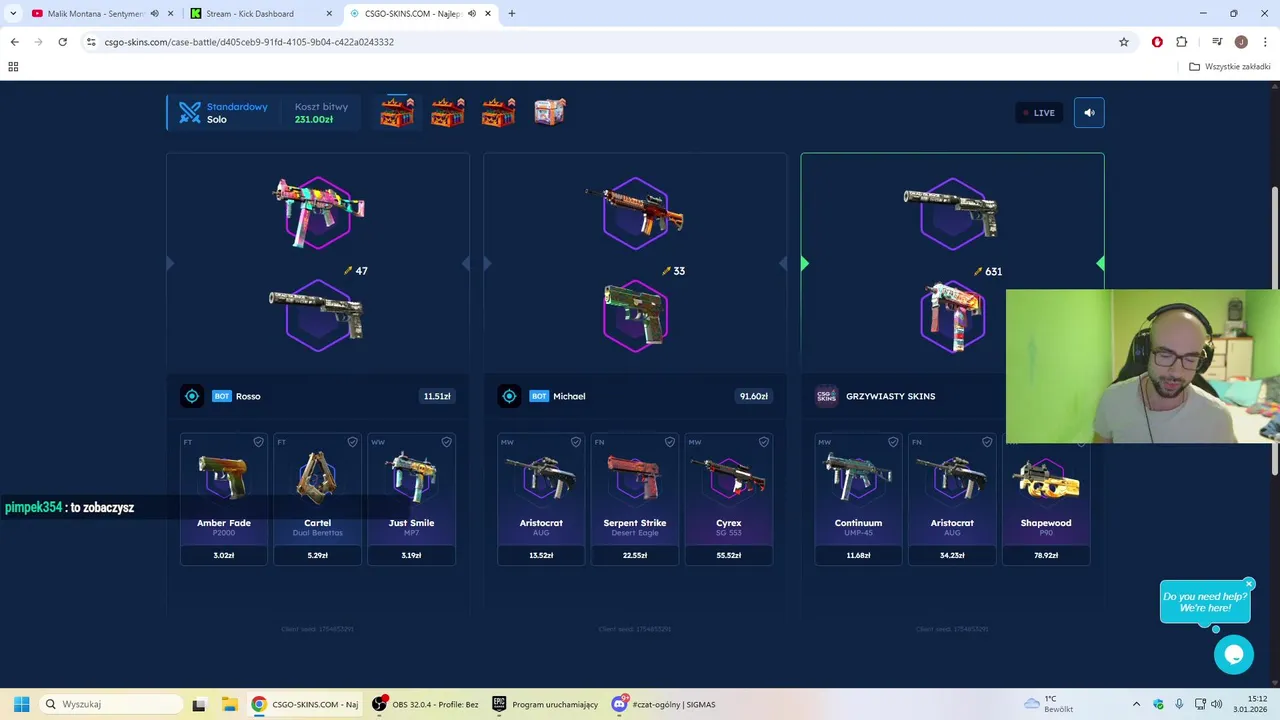
Task: Click the 78.92zł price on Shapewood
Action: pos(1046,555)
